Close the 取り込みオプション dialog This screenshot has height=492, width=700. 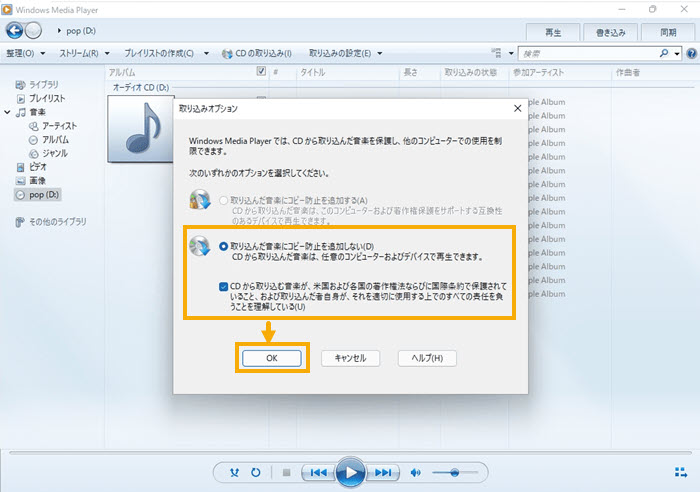pyautogui.click(x=517, y=108)
